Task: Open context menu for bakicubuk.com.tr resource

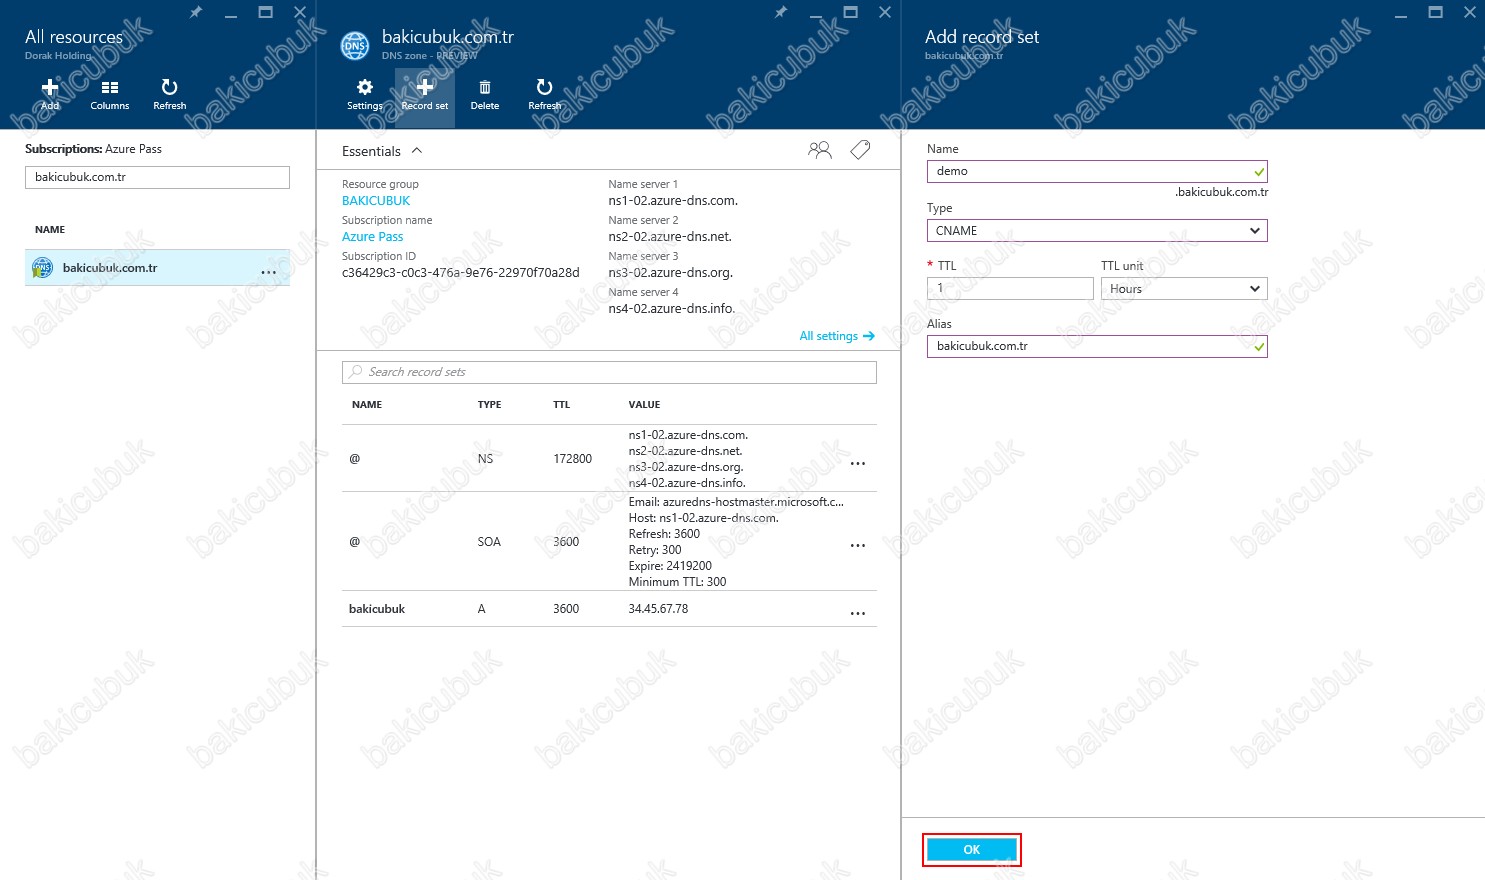Action: pyautogui.click(x=269, y=272)
